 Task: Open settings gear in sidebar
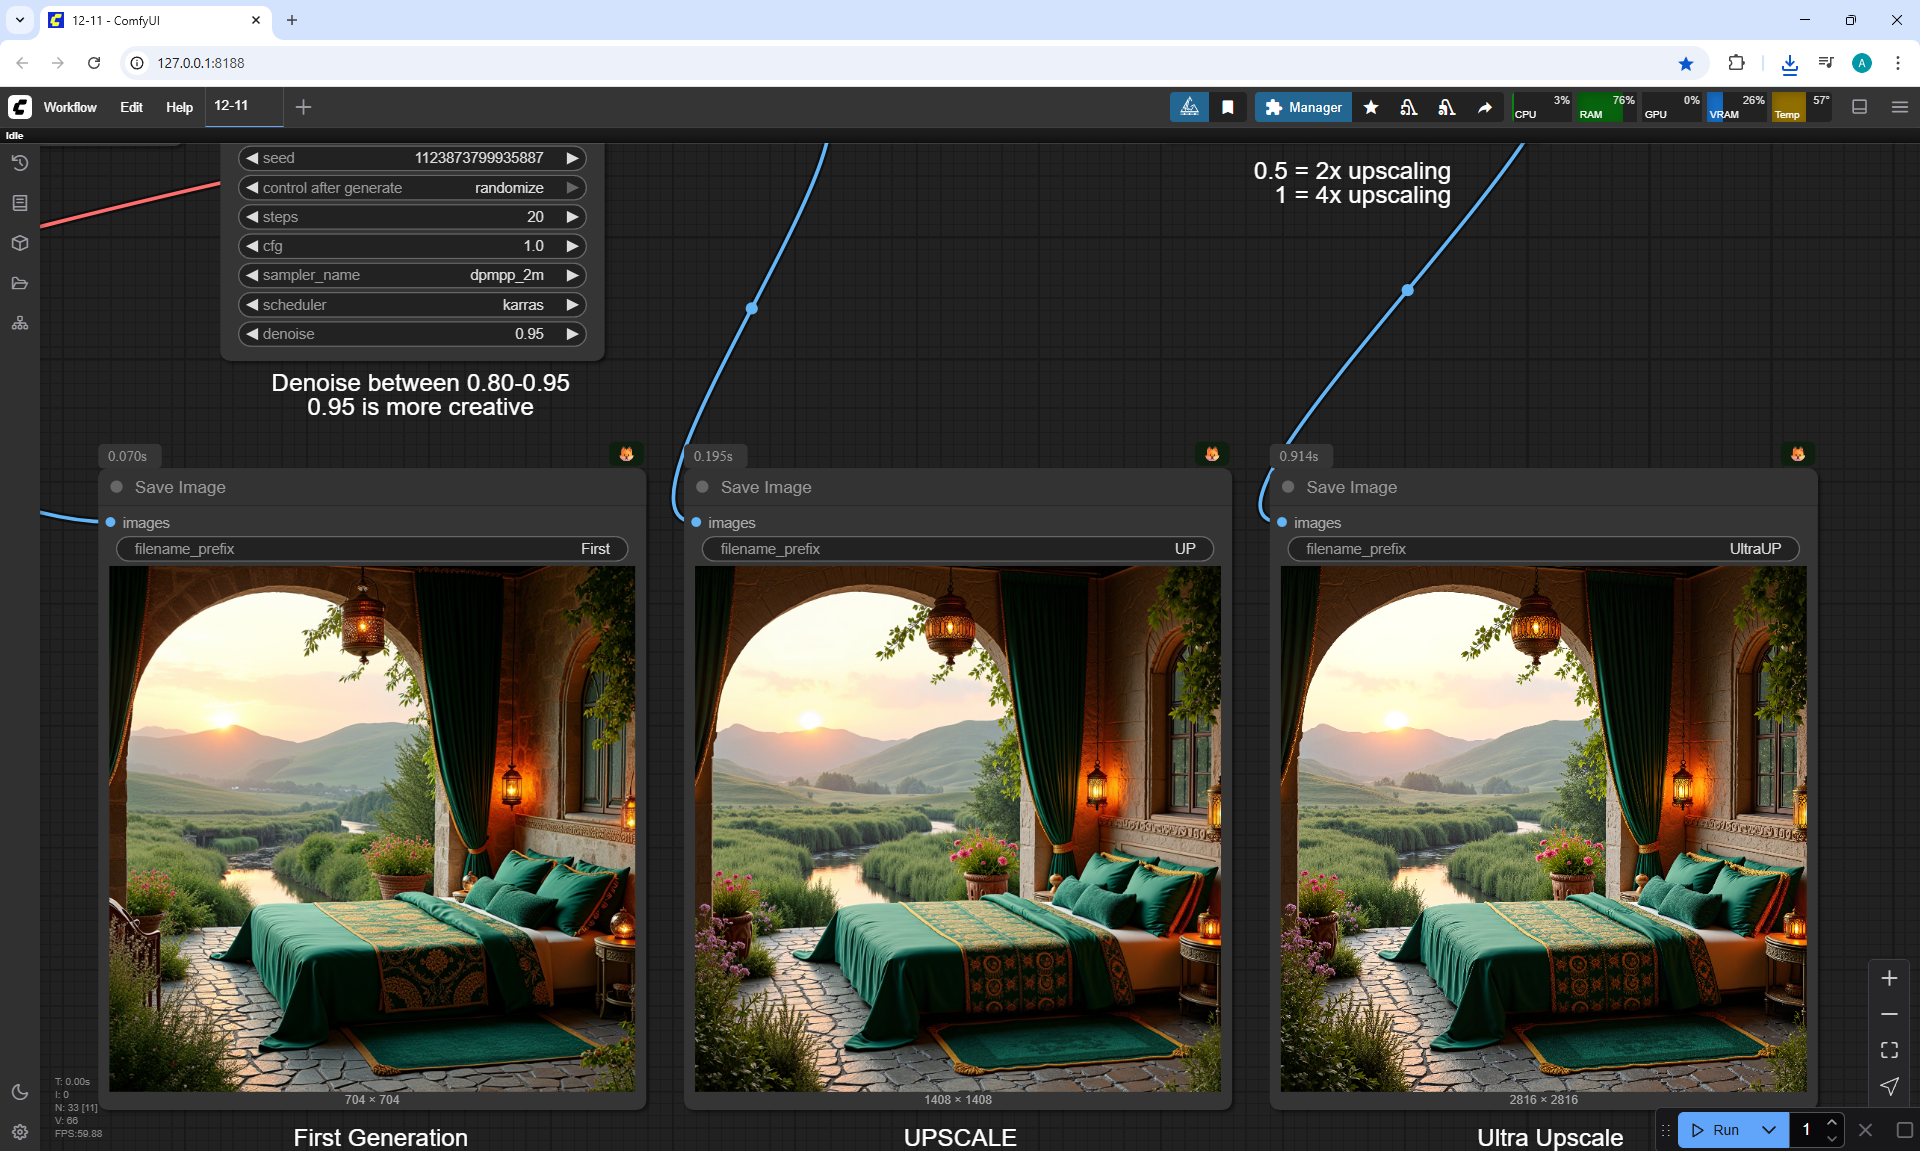pos(19,1132)
